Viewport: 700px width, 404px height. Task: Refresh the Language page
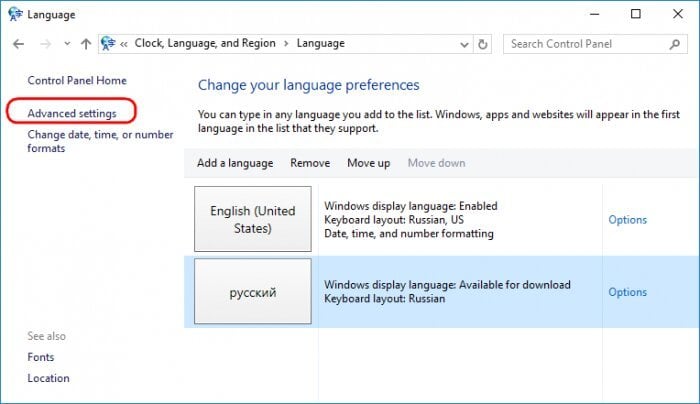[x=483, y=44]
